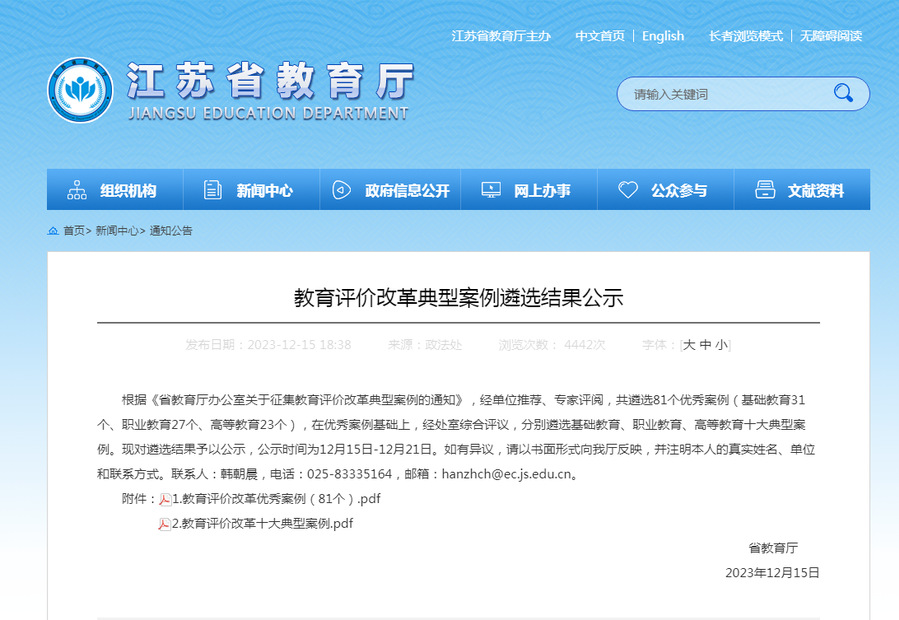Click the home icon in breadcrumb
899x620 pixels.
(53, 231)
